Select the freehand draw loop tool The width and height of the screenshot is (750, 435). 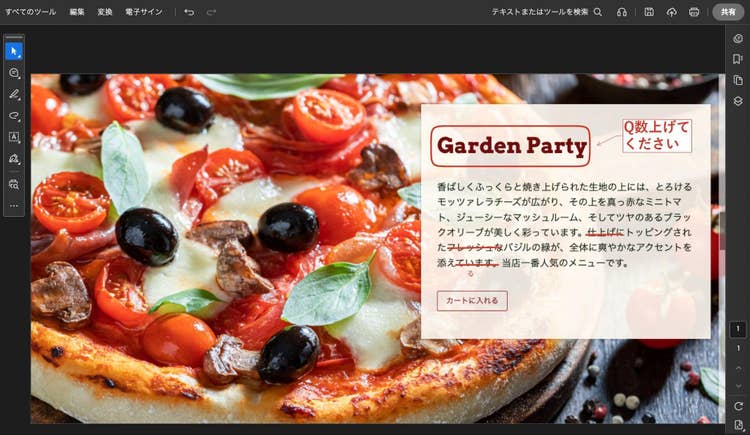tap(14, 116)
